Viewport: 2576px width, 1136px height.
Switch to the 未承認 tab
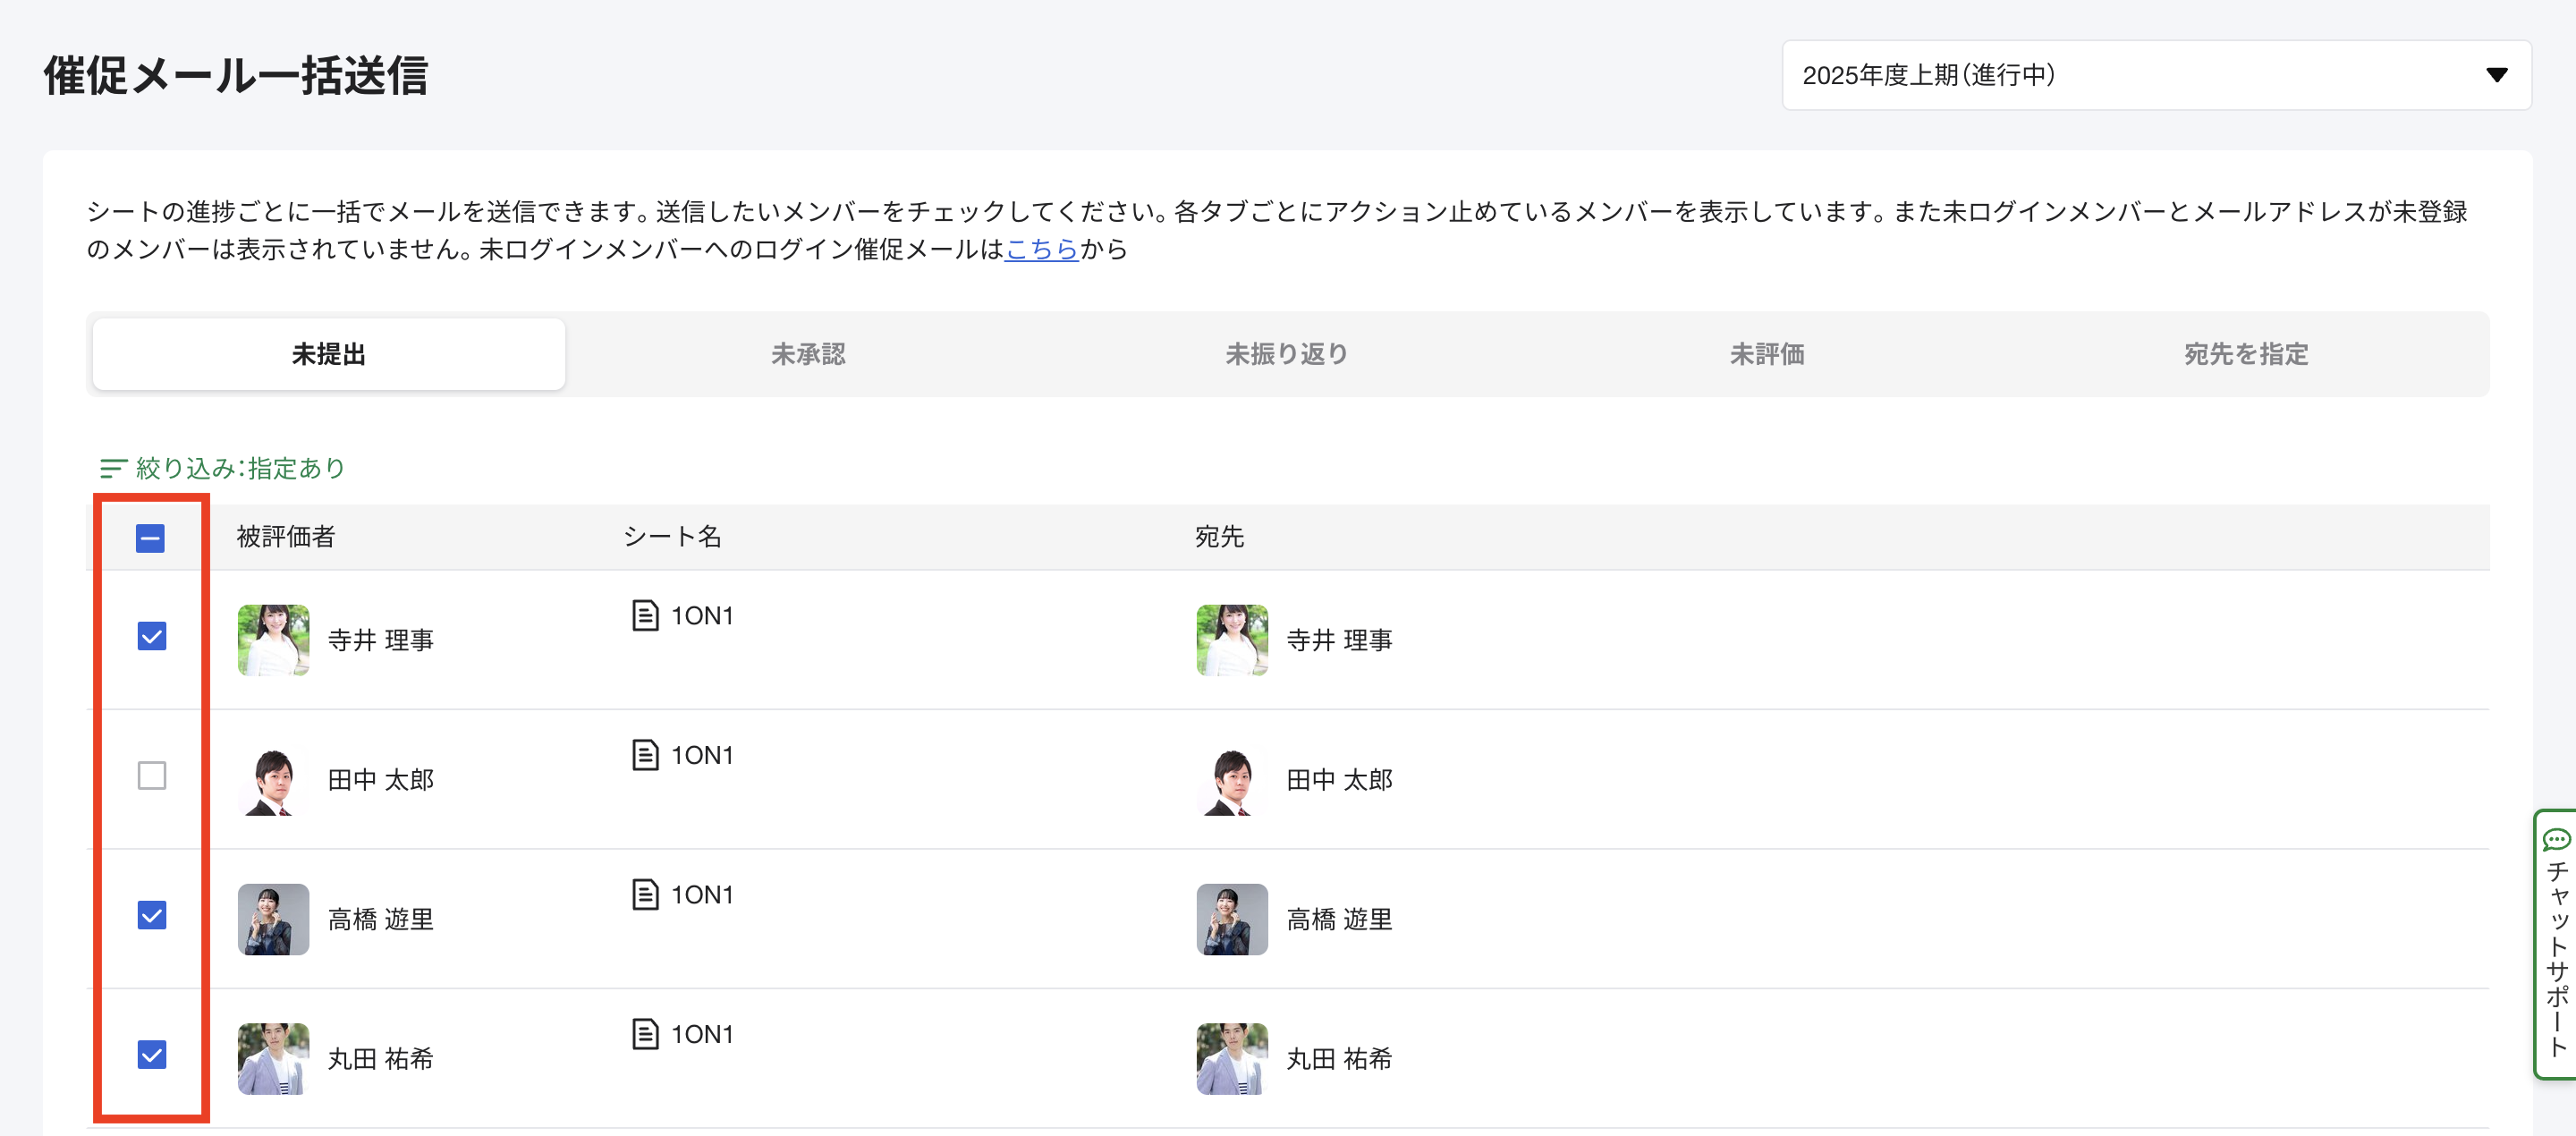point(808,354)
